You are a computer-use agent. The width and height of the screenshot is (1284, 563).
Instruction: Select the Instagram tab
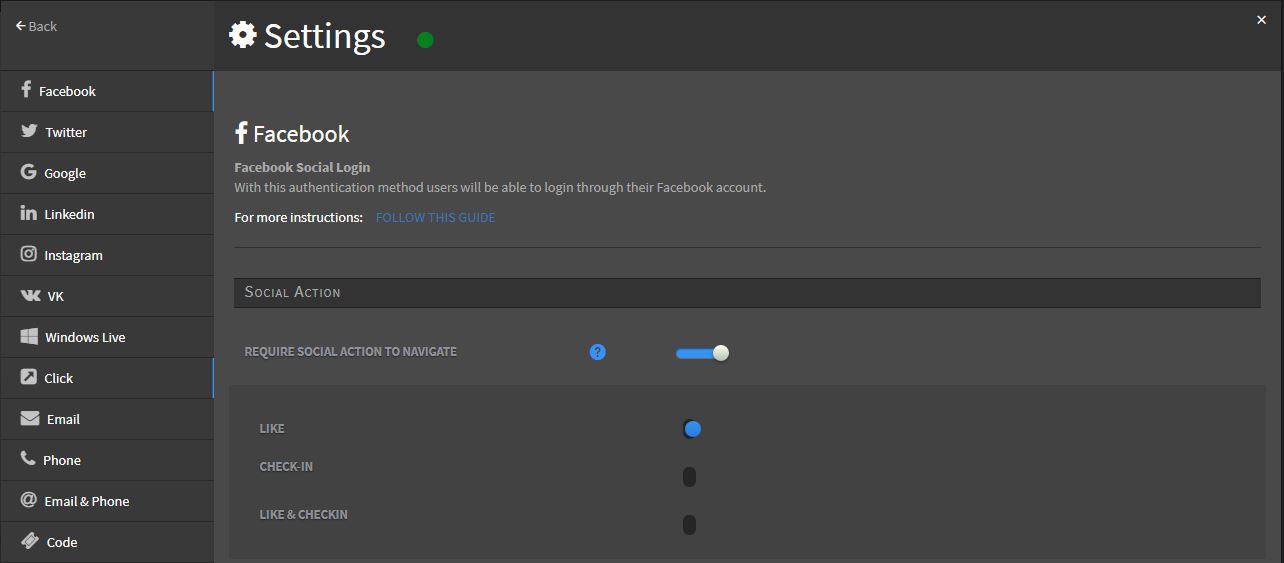[107, 254]
